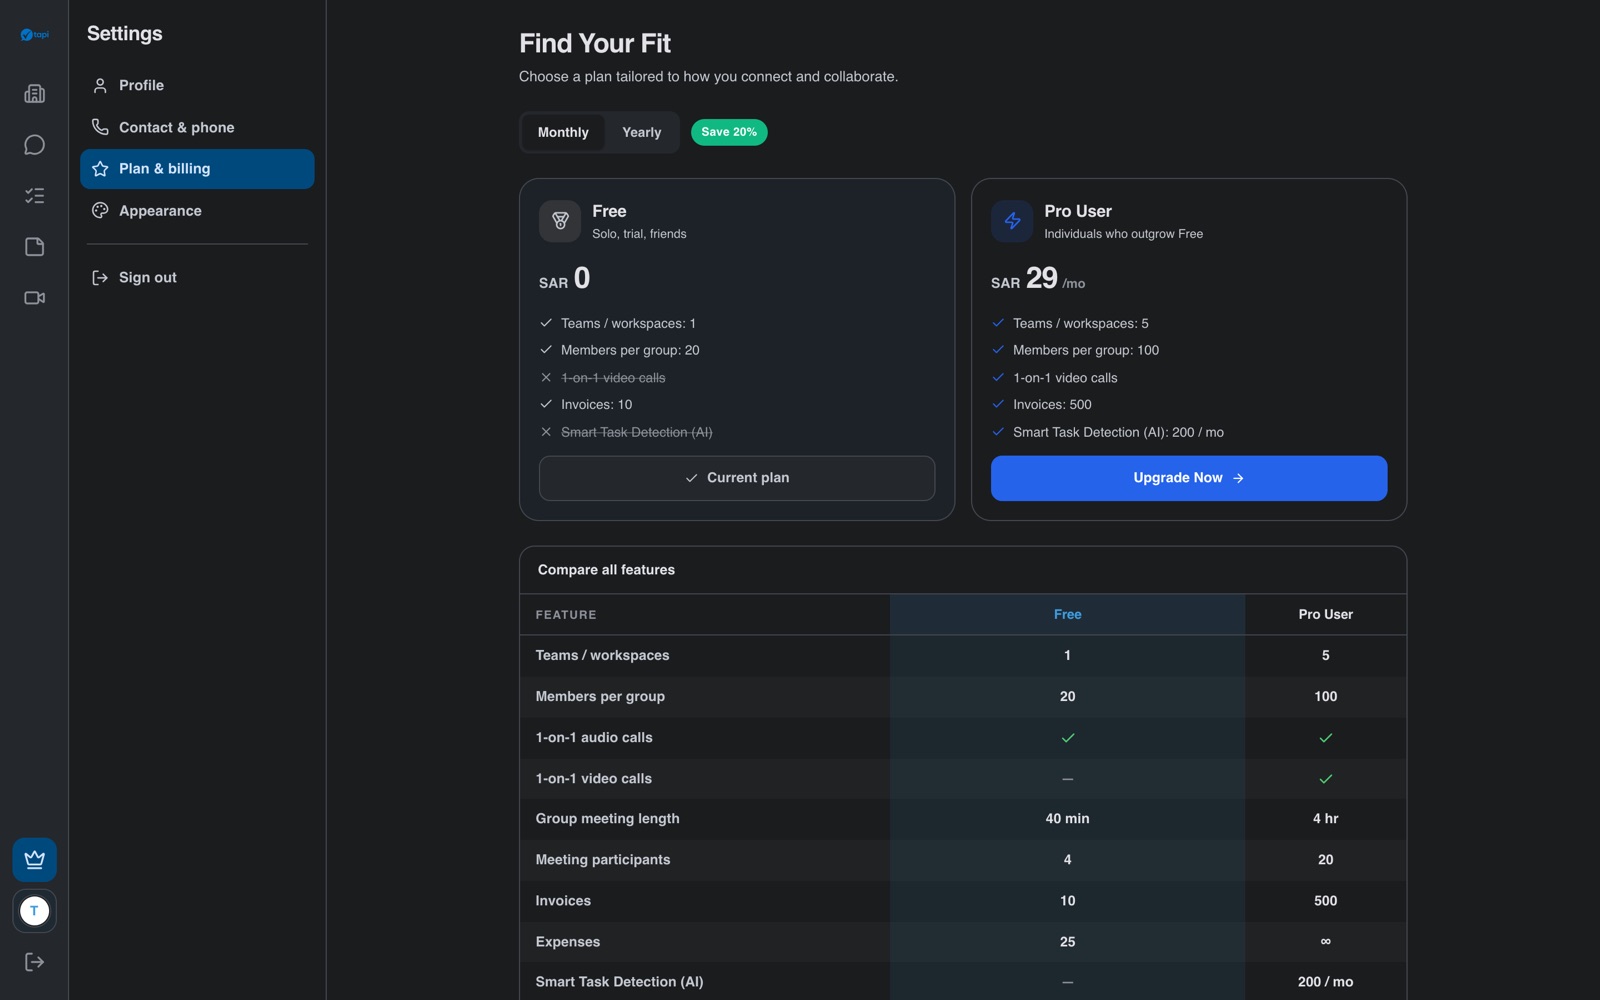Click the infinity Expenses value for Pro
Viewport: 1600px width, 1000px height.
tap(1325, 941)
